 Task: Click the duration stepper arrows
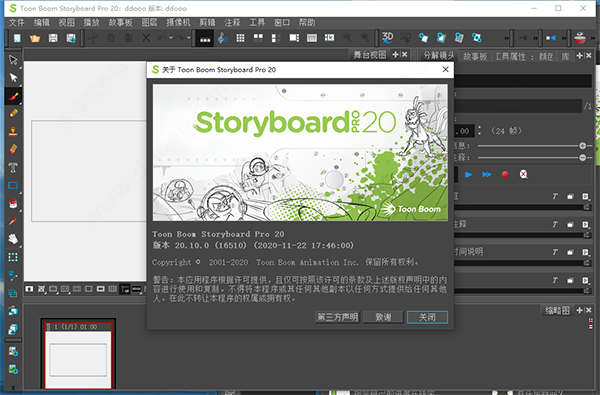click(x=479, y=131)
